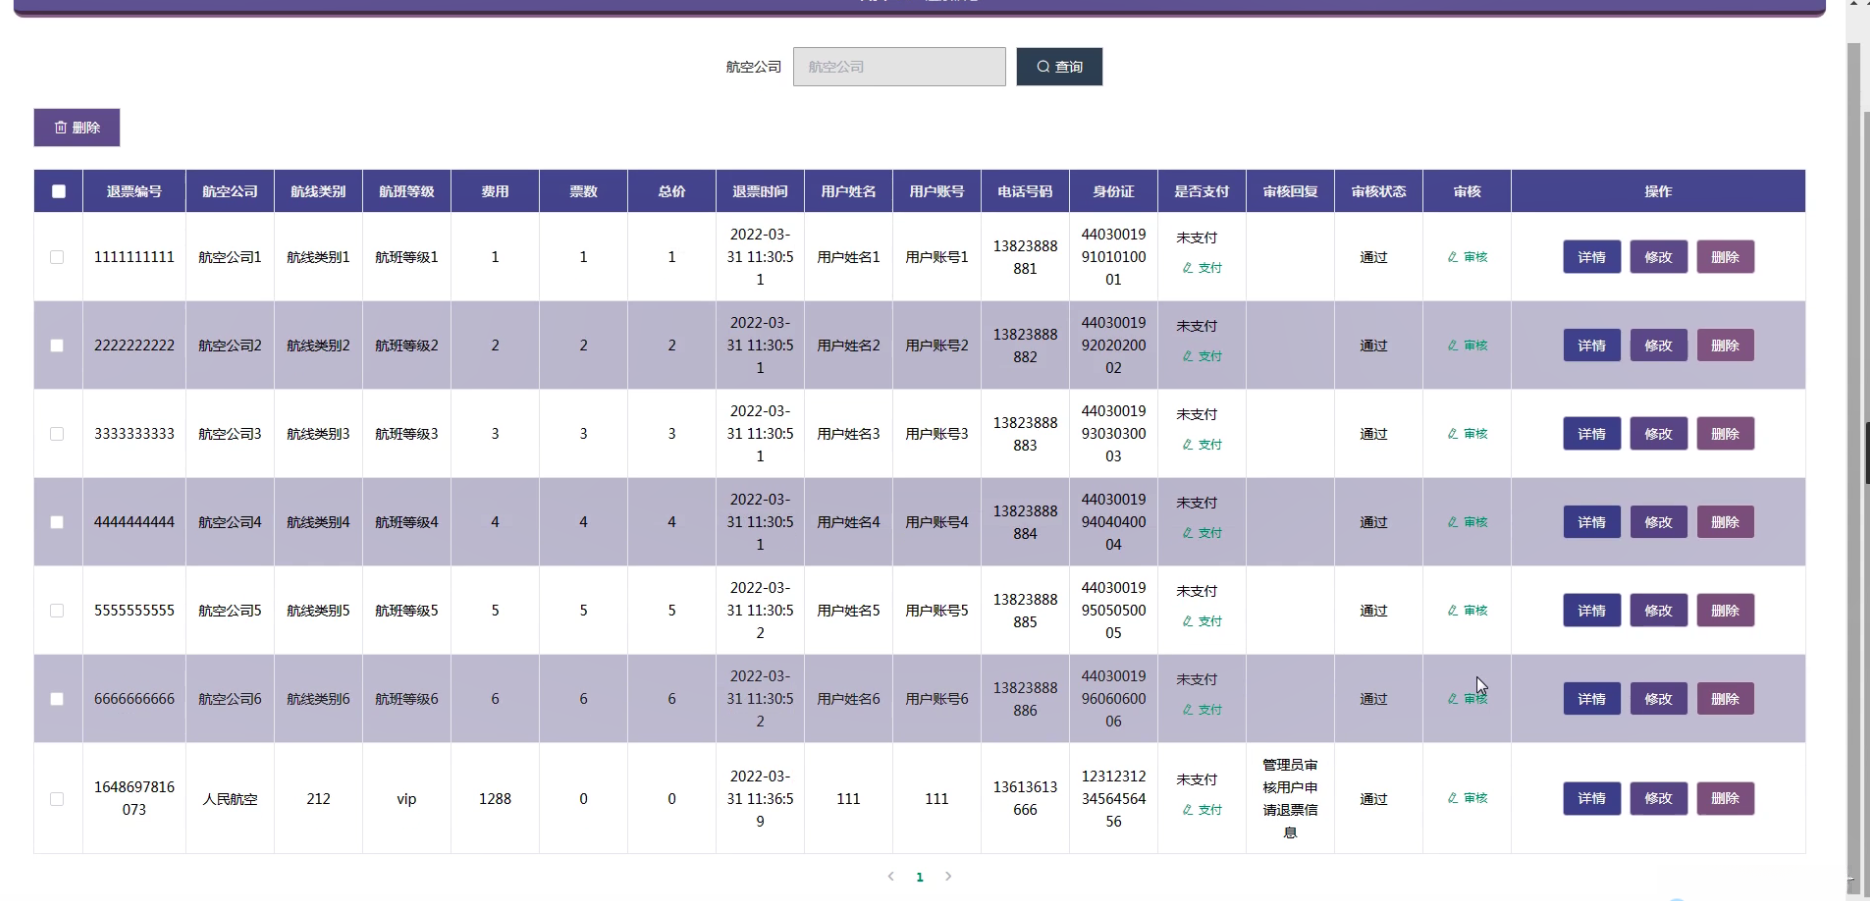Go to the next page with the right arrow
Viewport: 1870px width, 901px height.
click(948, 877)
